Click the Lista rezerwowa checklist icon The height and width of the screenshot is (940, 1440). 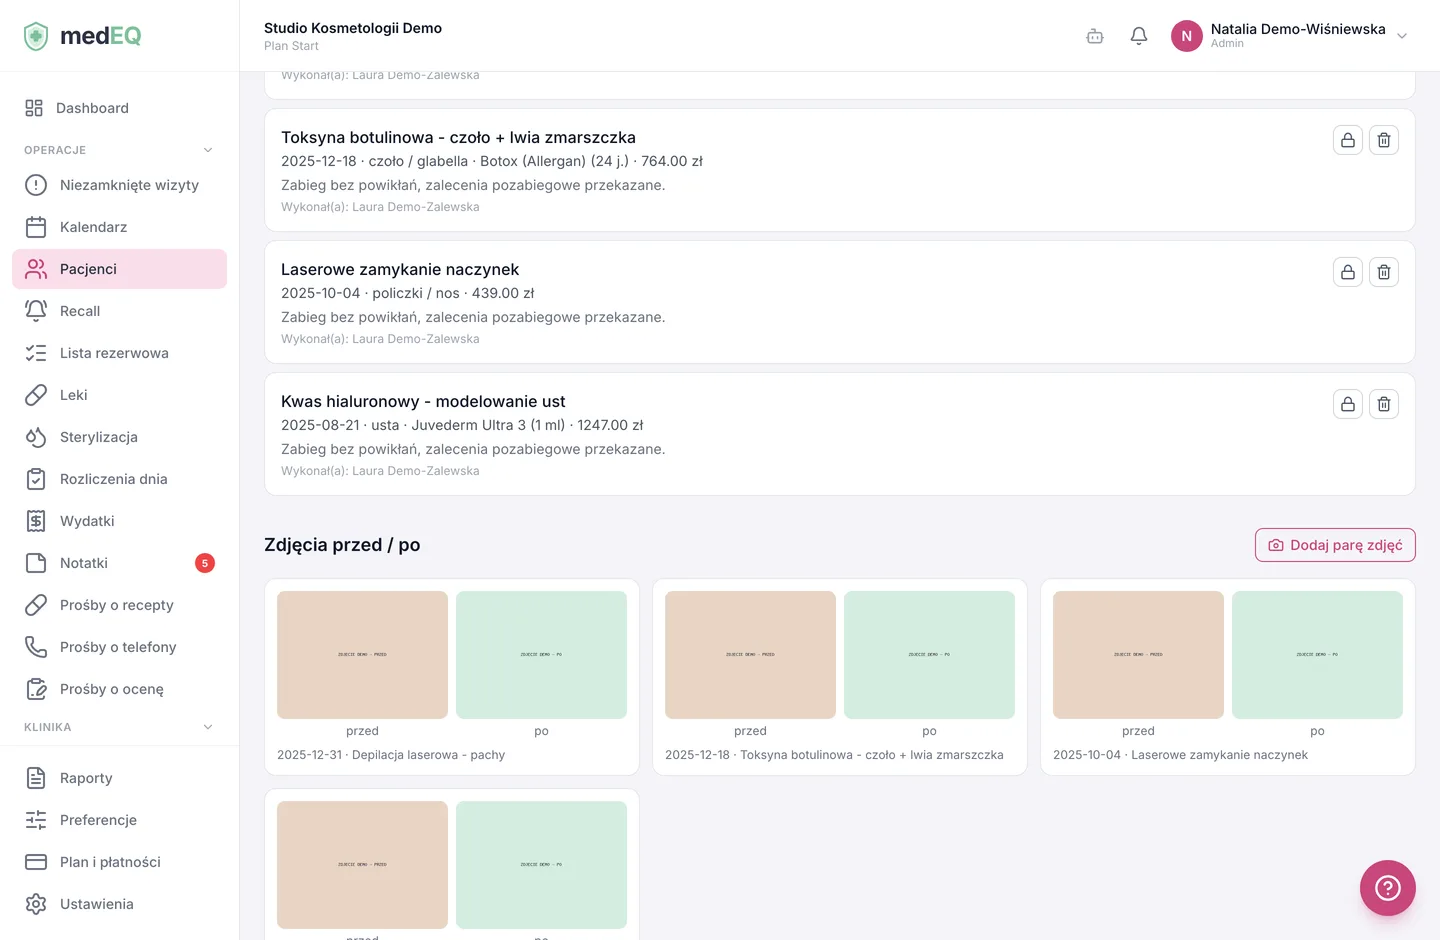point(36,353)
